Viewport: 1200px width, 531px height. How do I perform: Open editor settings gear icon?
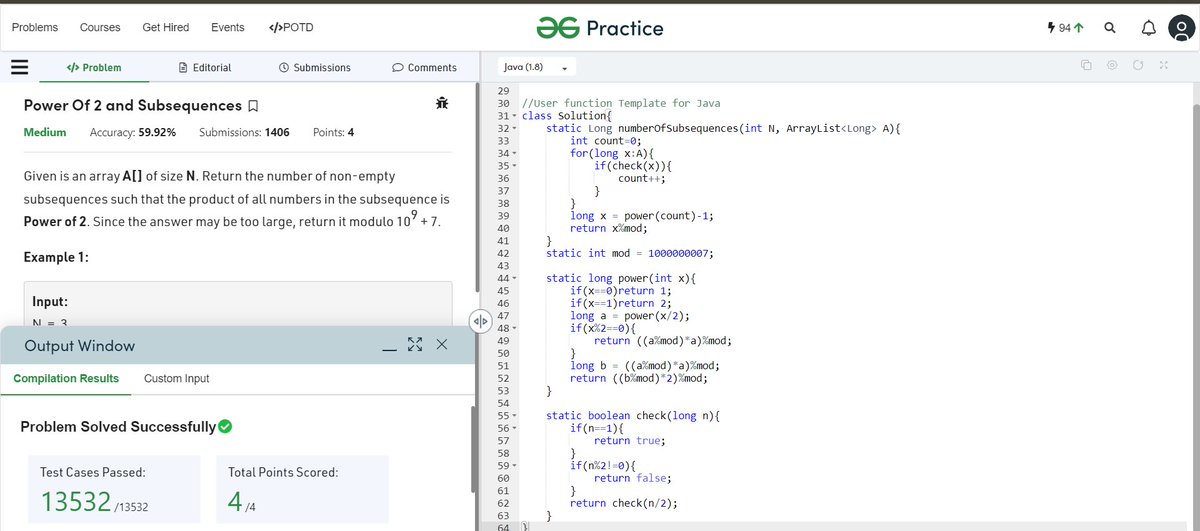[1112, 67]
